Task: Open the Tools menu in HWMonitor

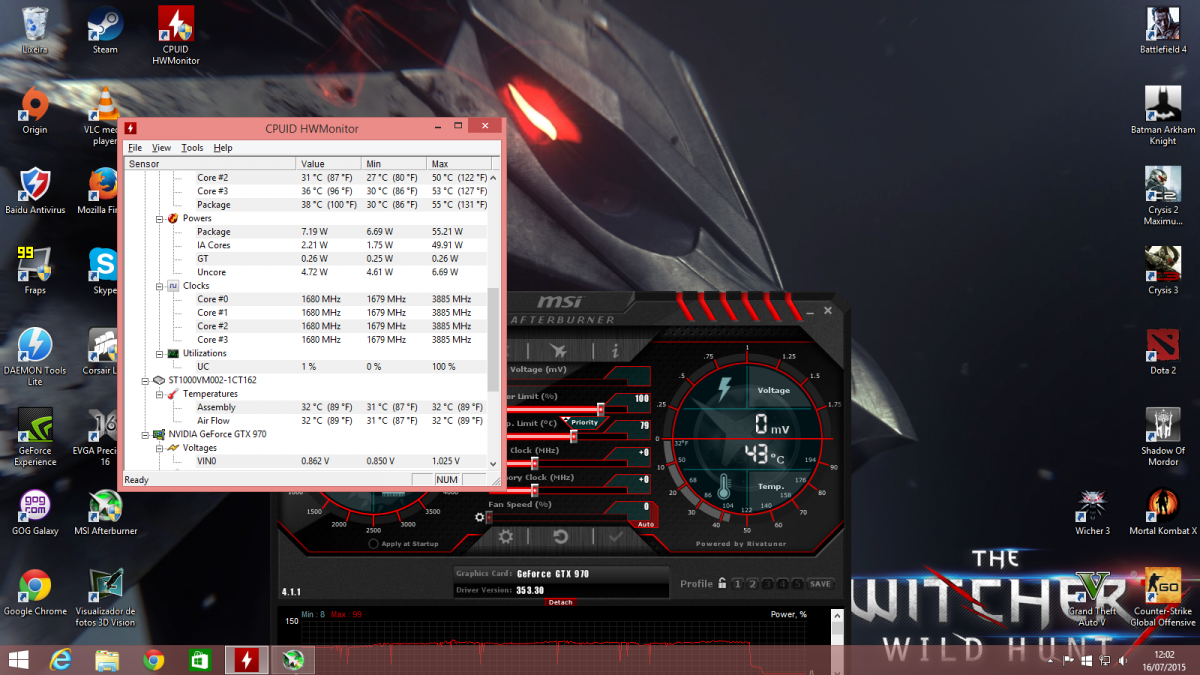Action: click(192, 148)
